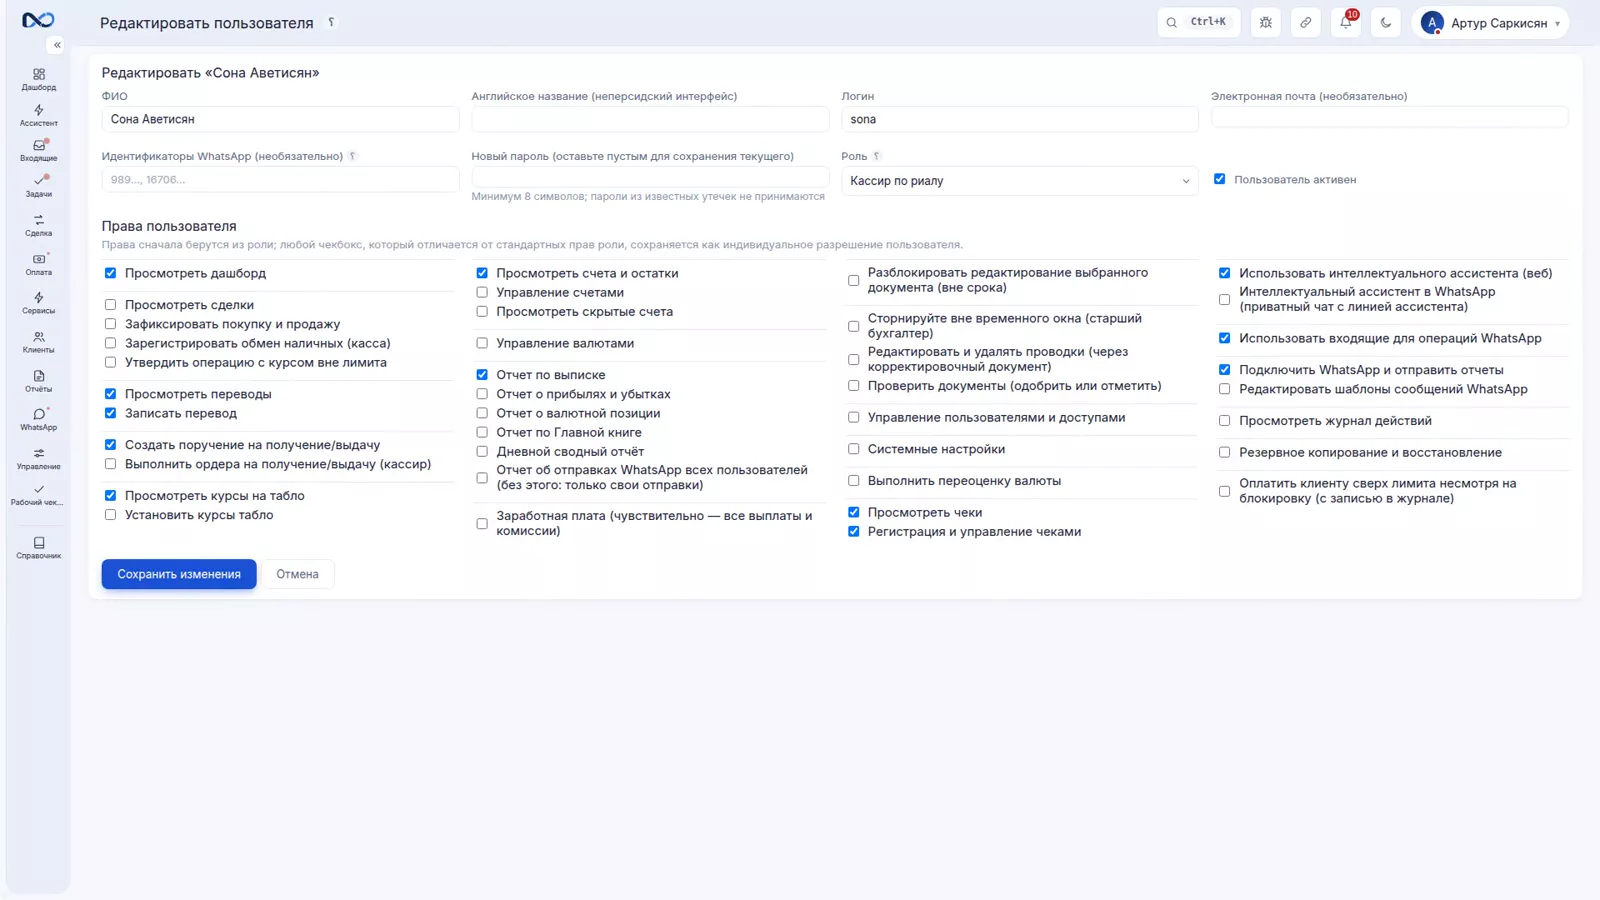
Task: Toggle Отчет по выписке checkbox
Action: [482, 374]
